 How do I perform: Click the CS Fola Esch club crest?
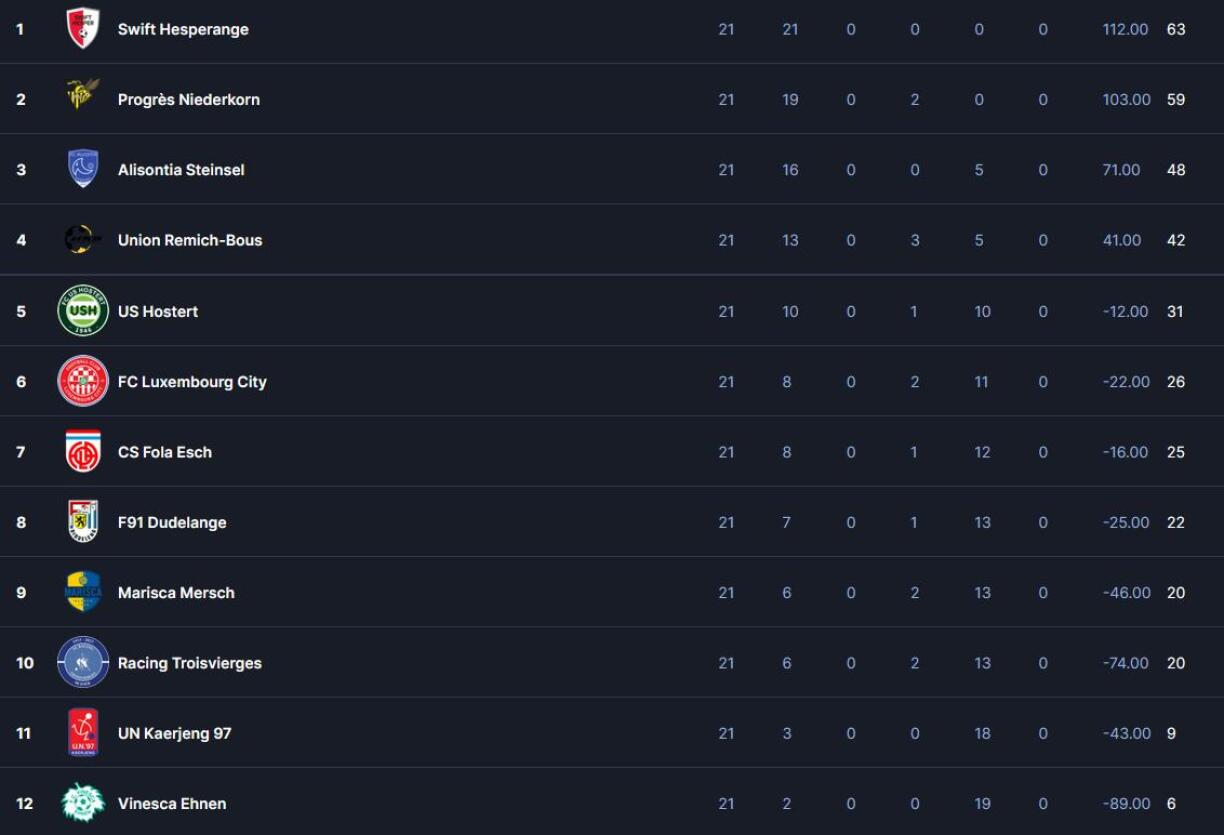point(83,452)
